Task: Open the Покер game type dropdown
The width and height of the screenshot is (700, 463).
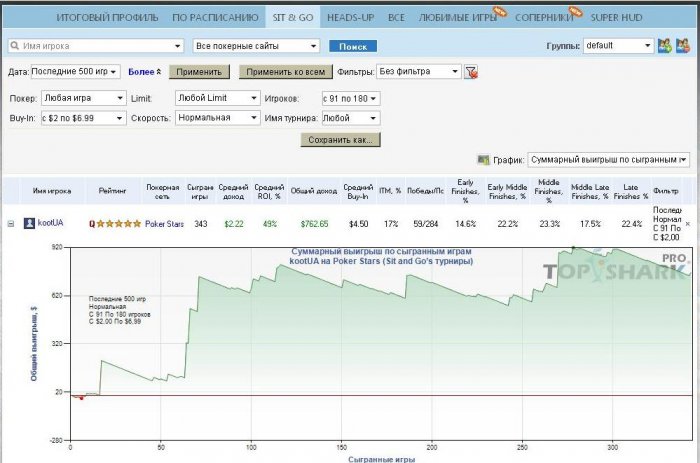Action: pyautogui.click(x=82, y=98)
